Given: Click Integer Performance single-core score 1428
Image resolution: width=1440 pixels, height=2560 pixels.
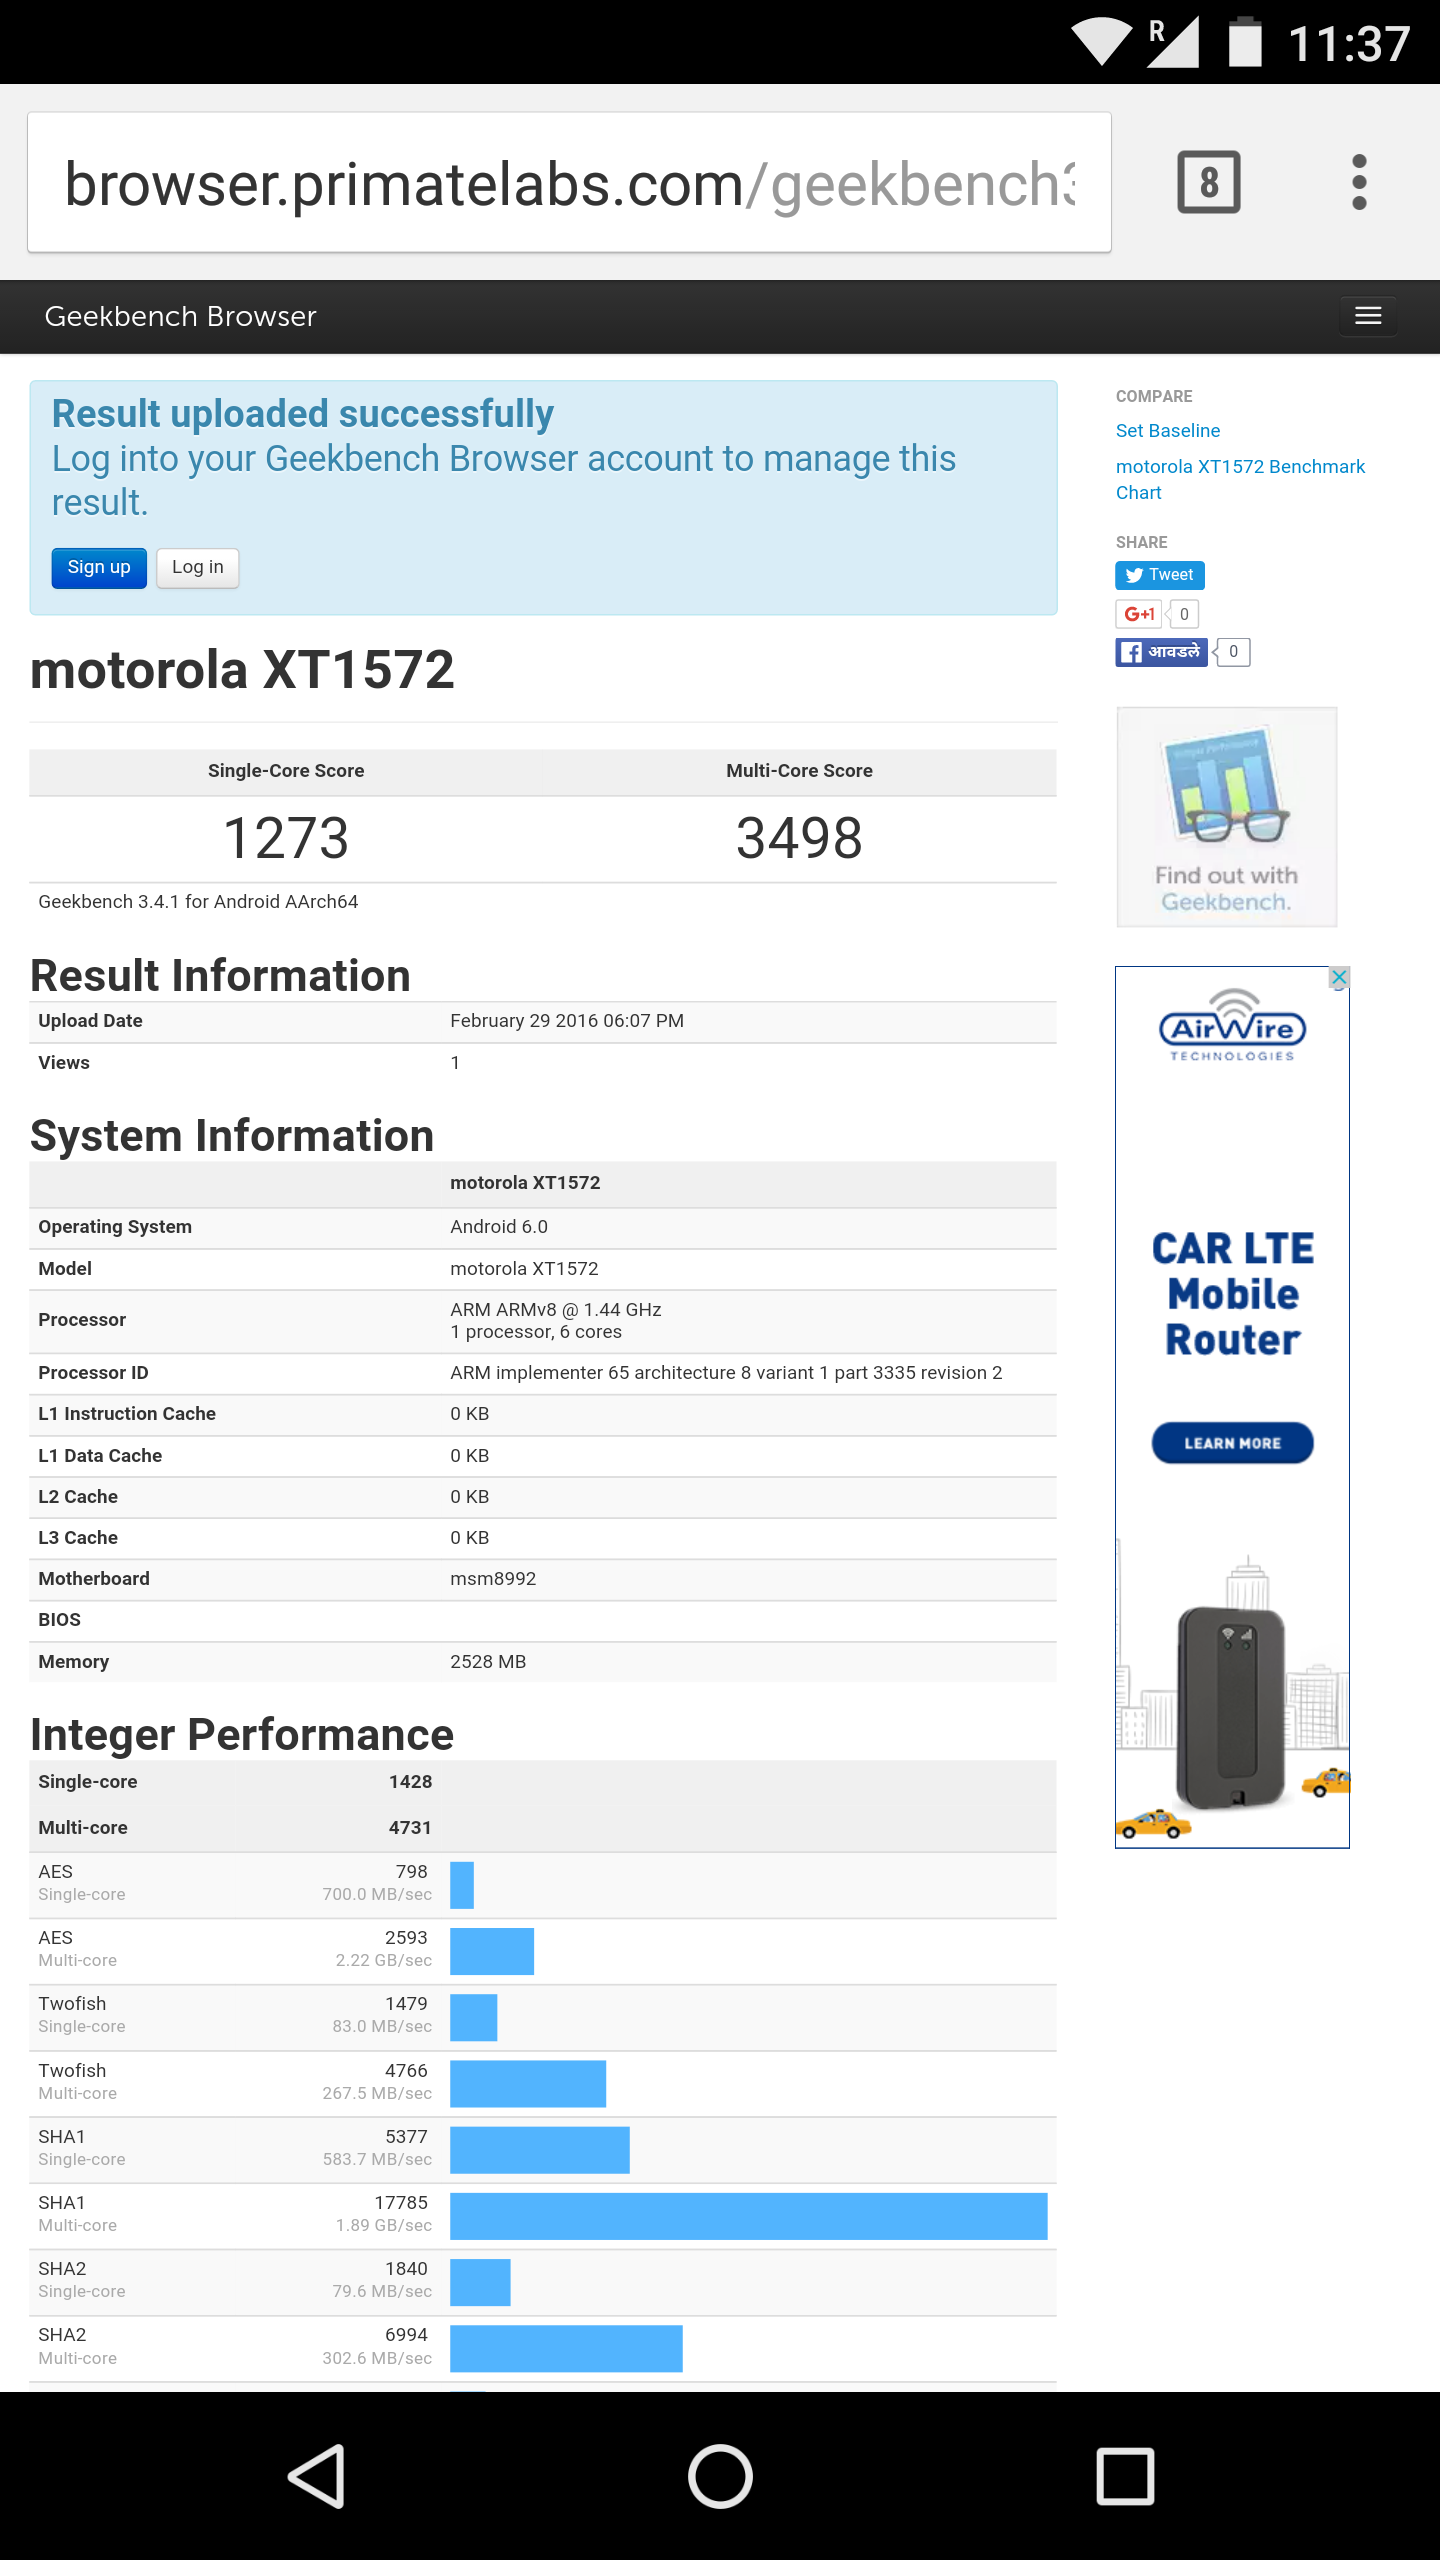Looking at the screenshot, I should pos(410,1782).
